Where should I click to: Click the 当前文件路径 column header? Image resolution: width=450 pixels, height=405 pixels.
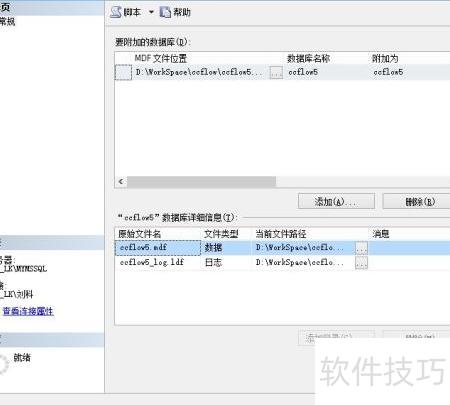coord(281,234)
